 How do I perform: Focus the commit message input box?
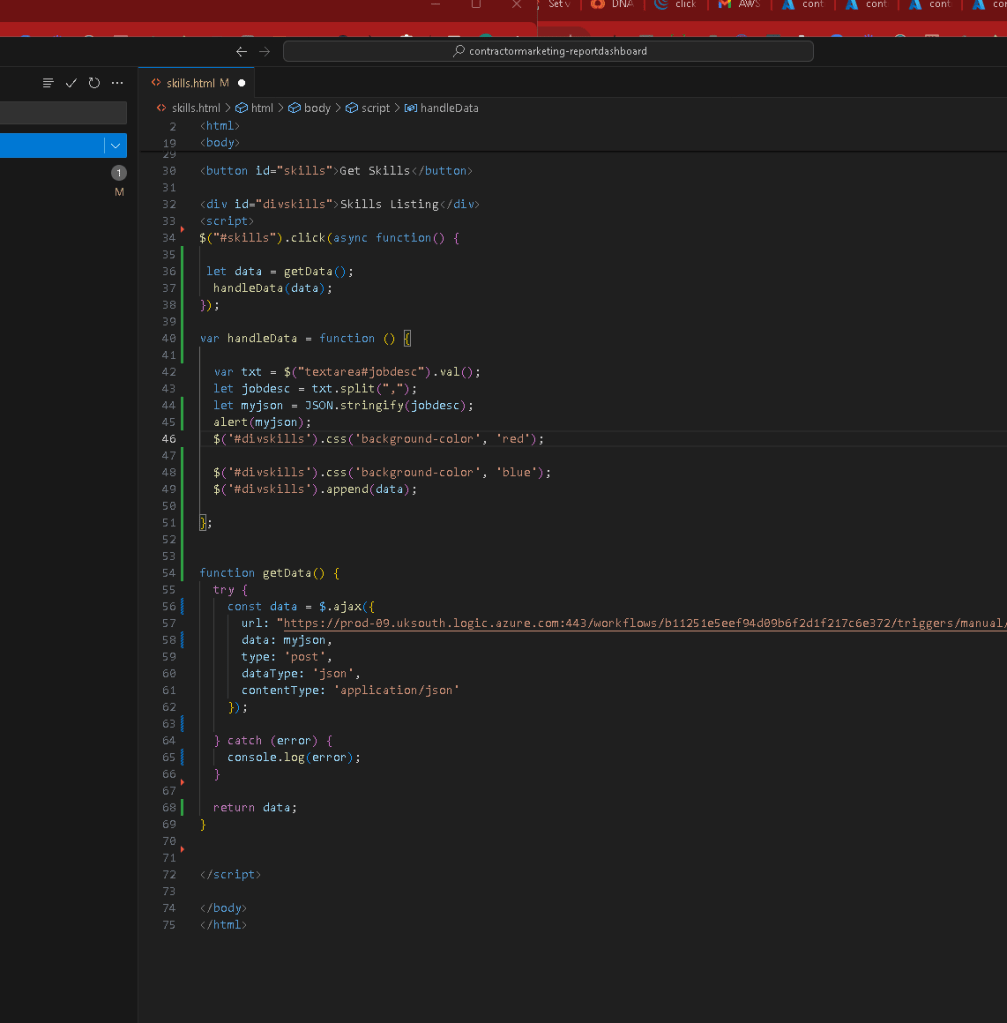[63, 113]
